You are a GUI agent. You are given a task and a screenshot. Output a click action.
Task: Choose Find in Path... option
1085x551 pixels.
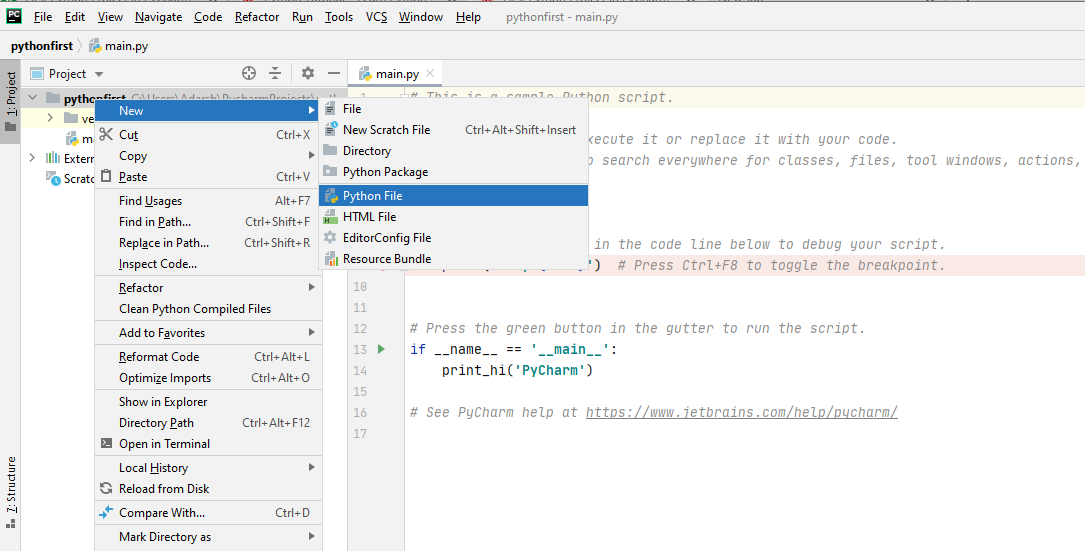(x=208, y=222)
